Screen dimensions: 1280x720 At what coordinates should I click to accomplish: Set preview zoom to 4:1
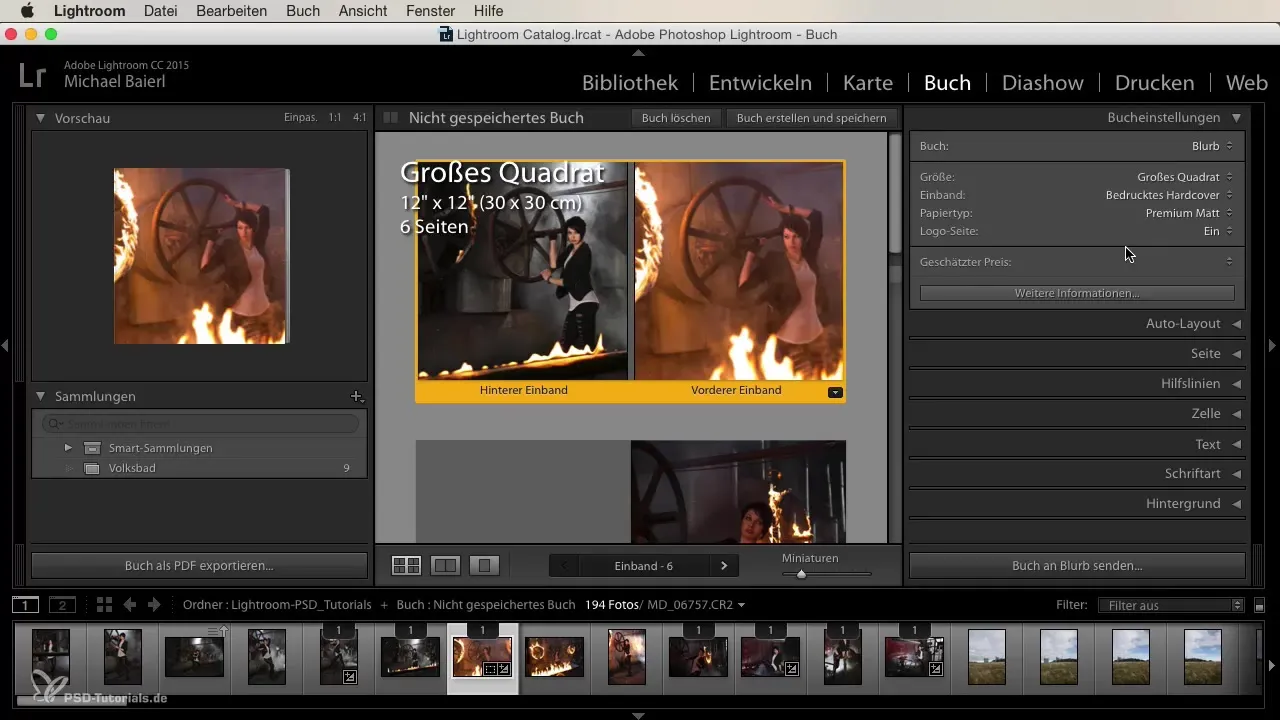pos(359,118)
